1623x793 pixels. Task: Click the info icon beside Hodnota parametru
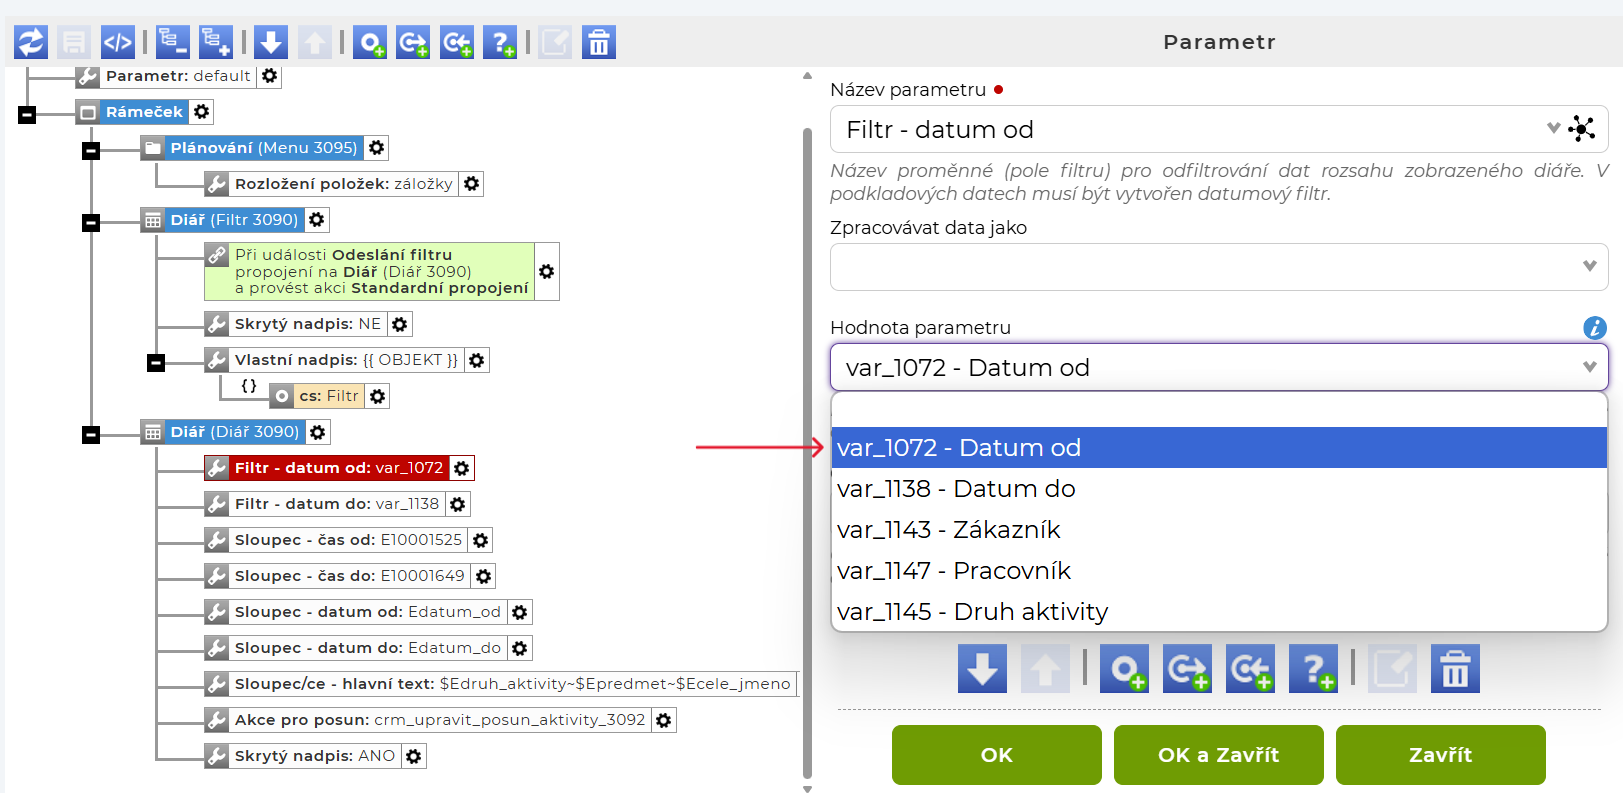point(1594,328)
